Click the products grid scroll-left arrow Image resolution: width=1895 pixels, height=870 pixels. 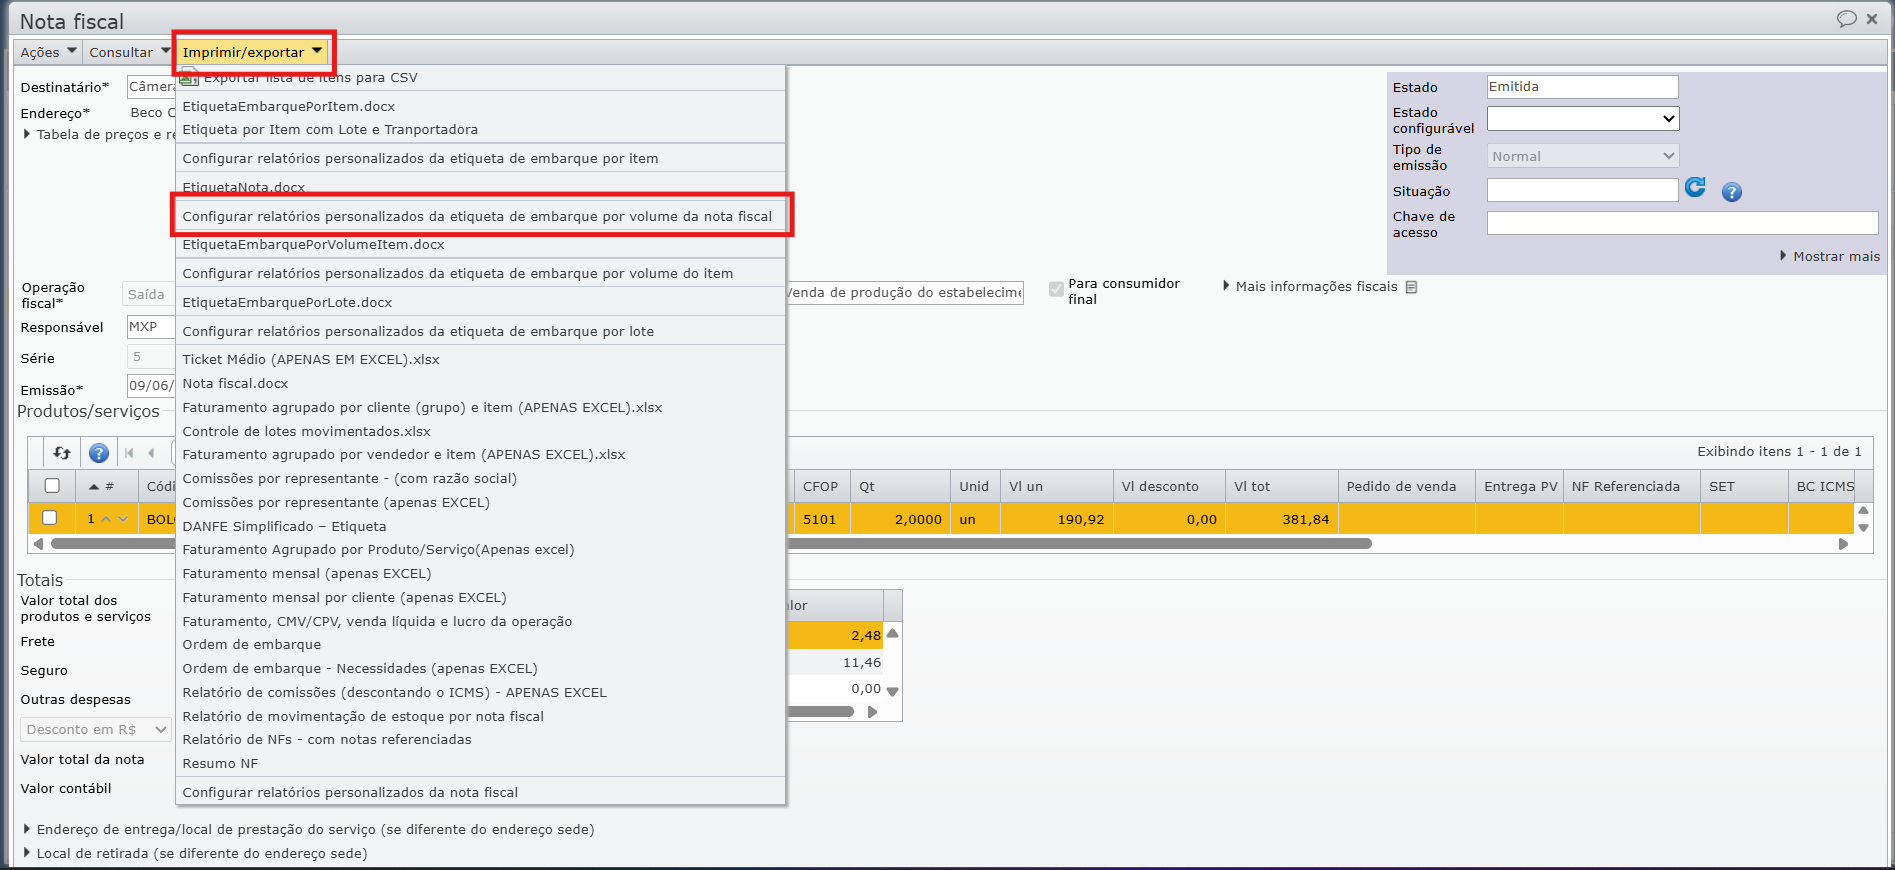[x=38, y=544]
